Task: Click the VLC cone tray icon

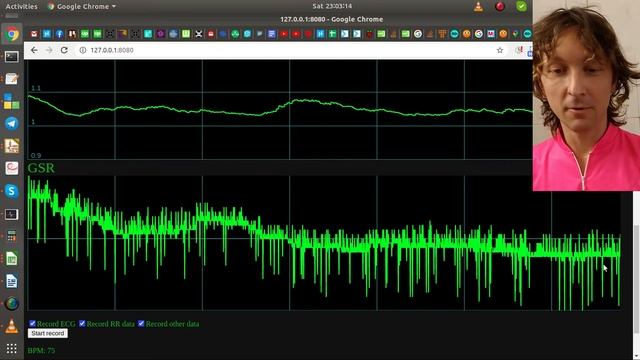Action: (478, 7)
